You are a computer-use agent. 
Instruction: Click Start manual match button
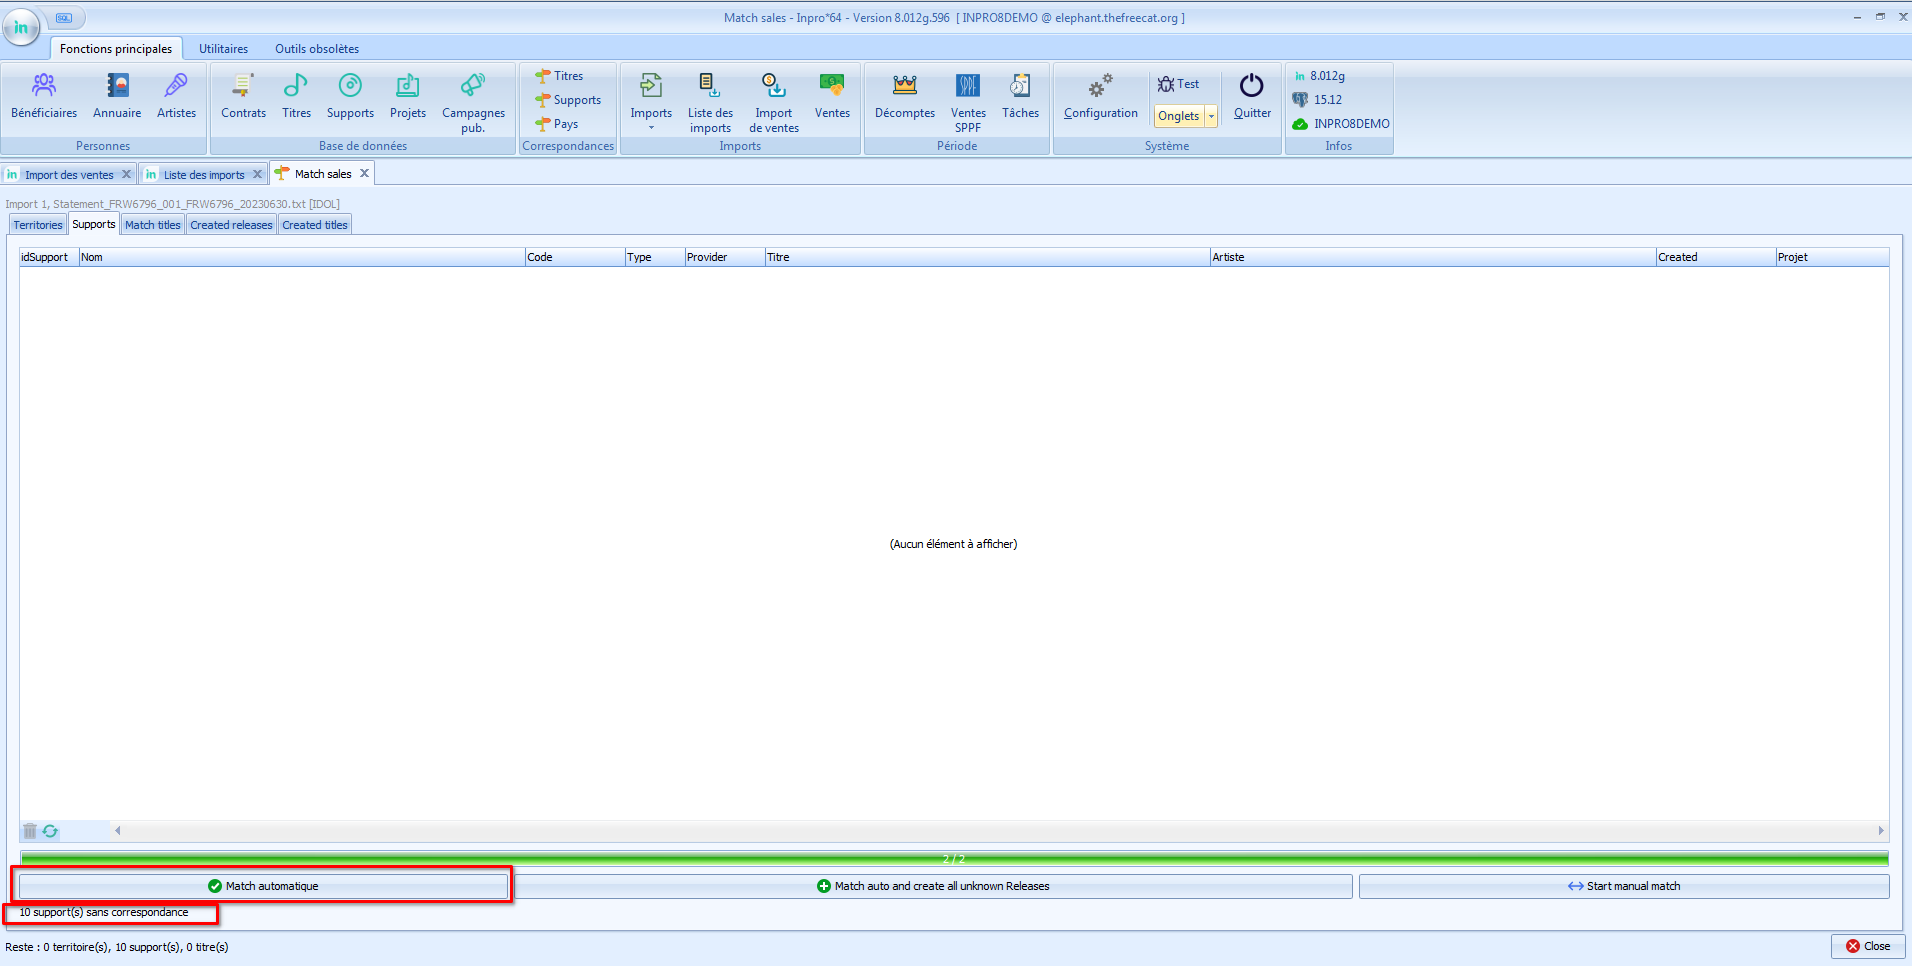coord(1623,886)
